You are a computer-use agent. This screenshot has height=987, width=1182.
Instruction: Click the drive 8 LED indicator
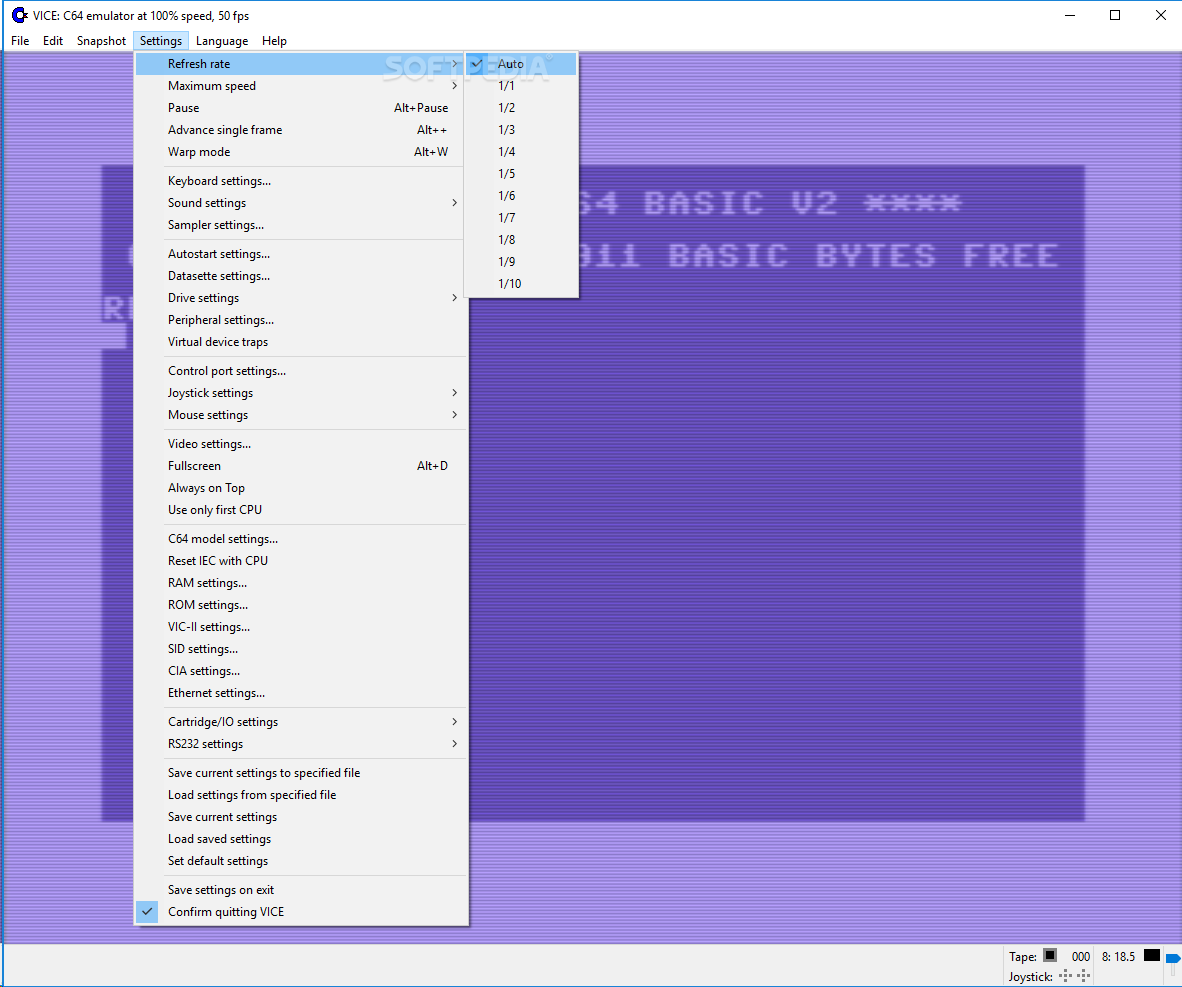[1151, 955]
